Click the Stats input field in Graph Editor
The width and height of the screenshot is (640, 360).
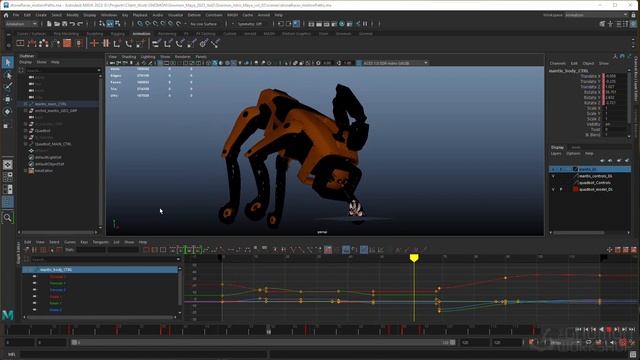click(x=91, y=250)
